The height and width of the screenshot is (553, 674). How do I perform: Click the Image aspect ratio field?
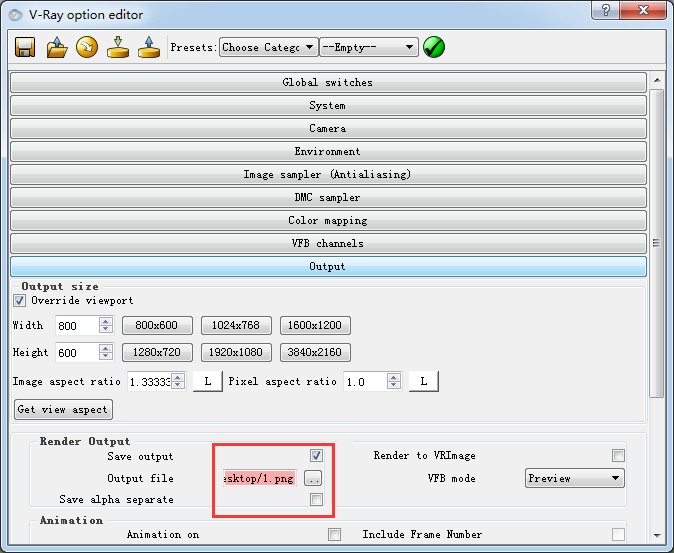149,382
